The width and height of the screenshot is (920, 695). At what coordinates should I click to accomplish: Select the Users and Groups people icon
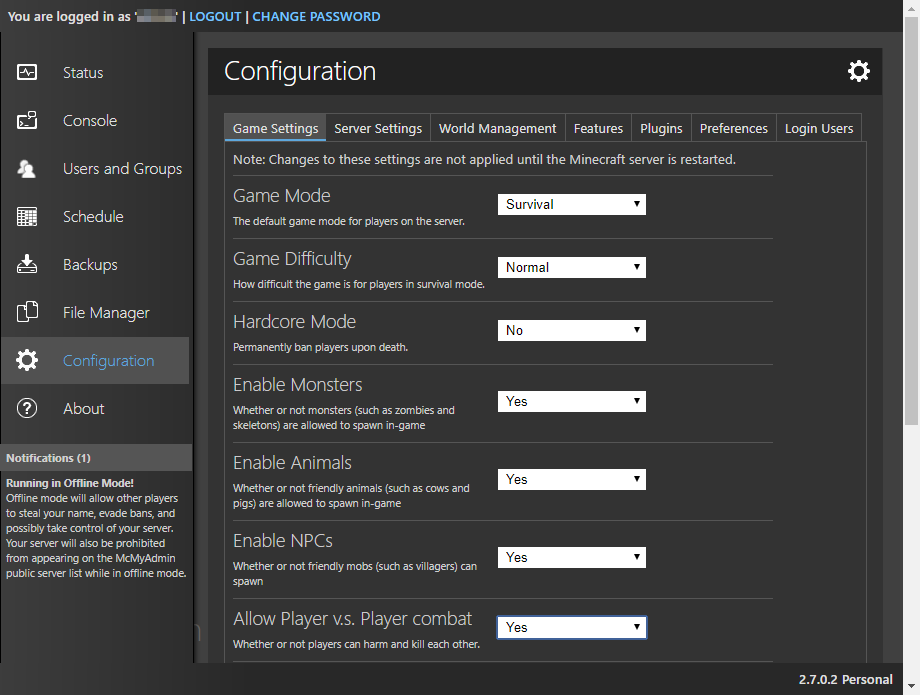point(27,168)
